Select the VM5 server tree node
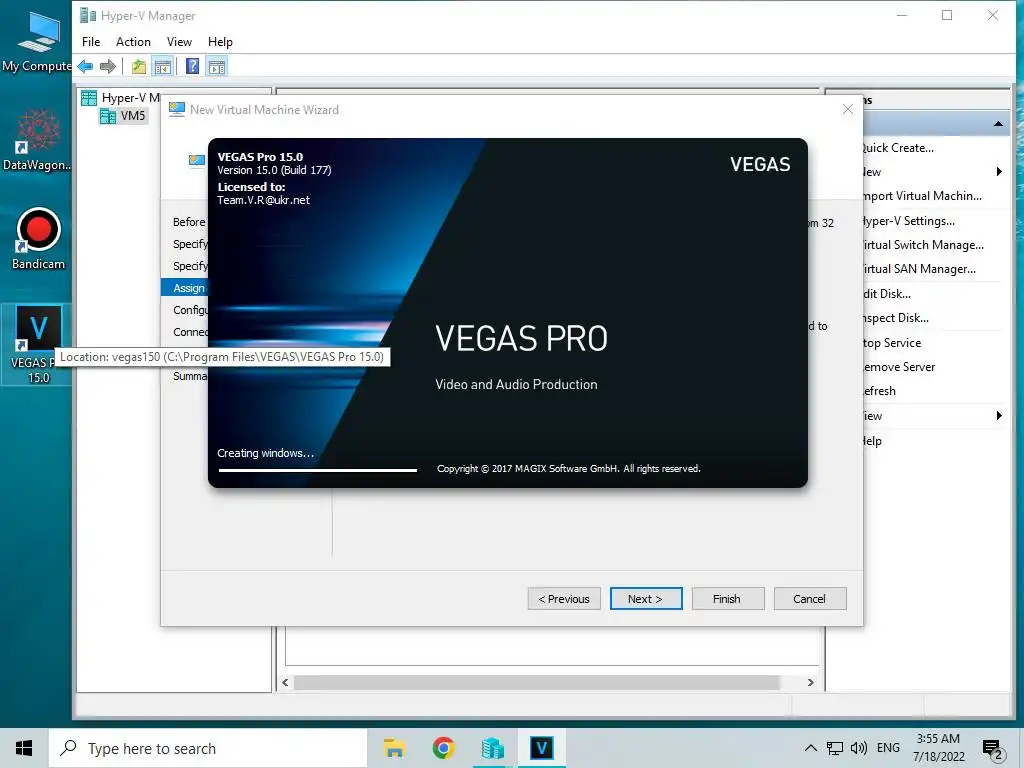The height and width of the screenshot is (768, 1024). (124, 116)
